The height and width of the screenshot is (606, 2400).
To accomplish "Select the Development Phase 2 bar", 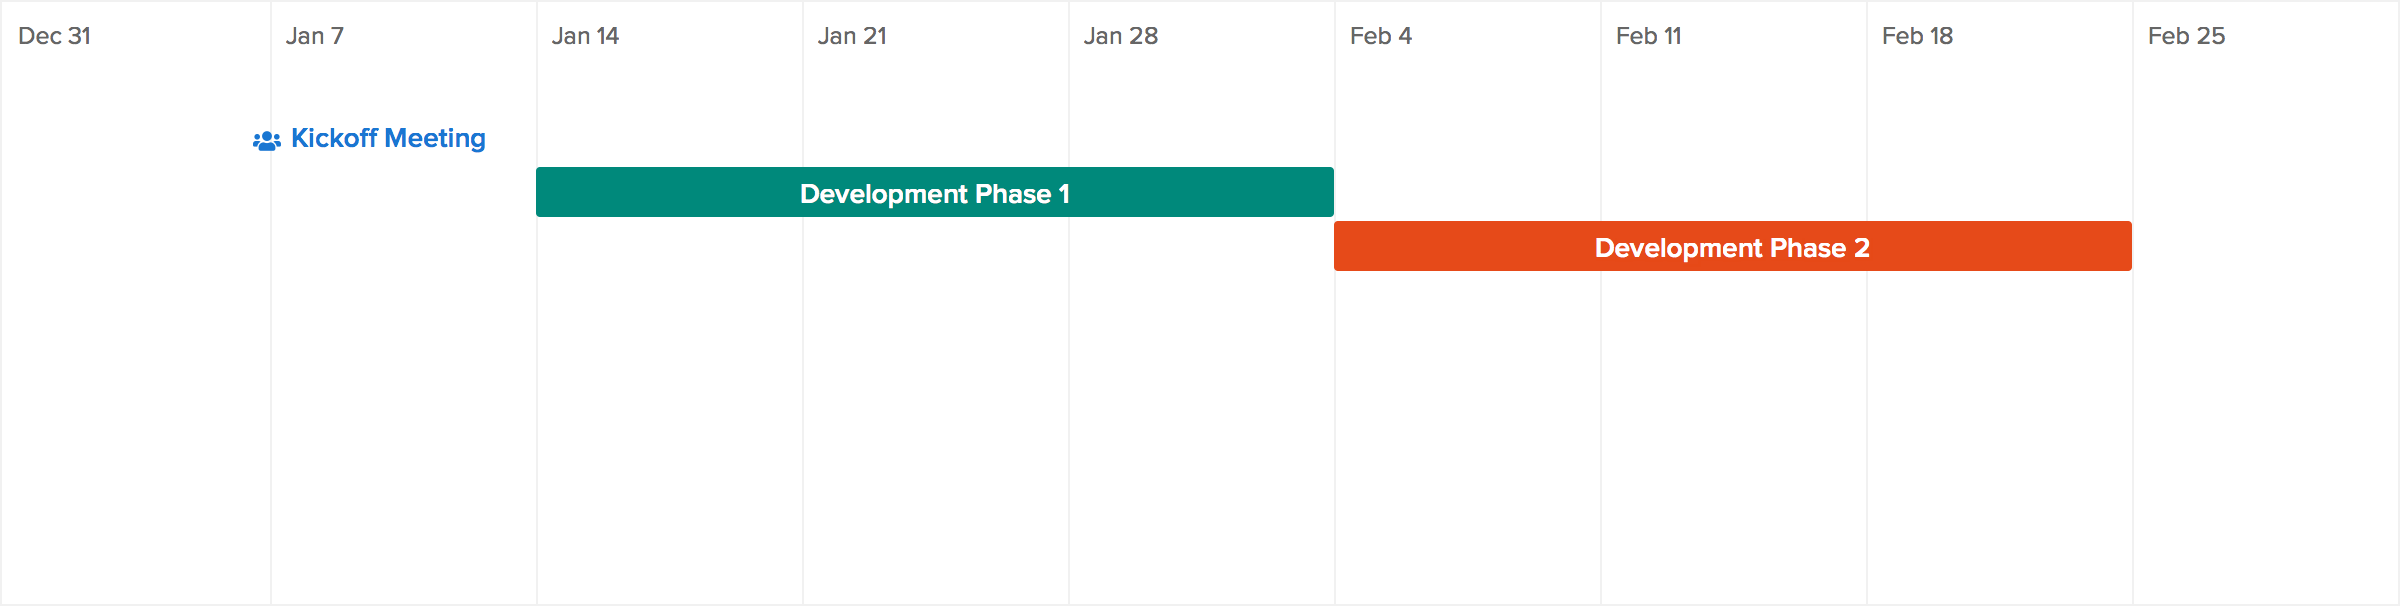I will (x=1733, y=246).
